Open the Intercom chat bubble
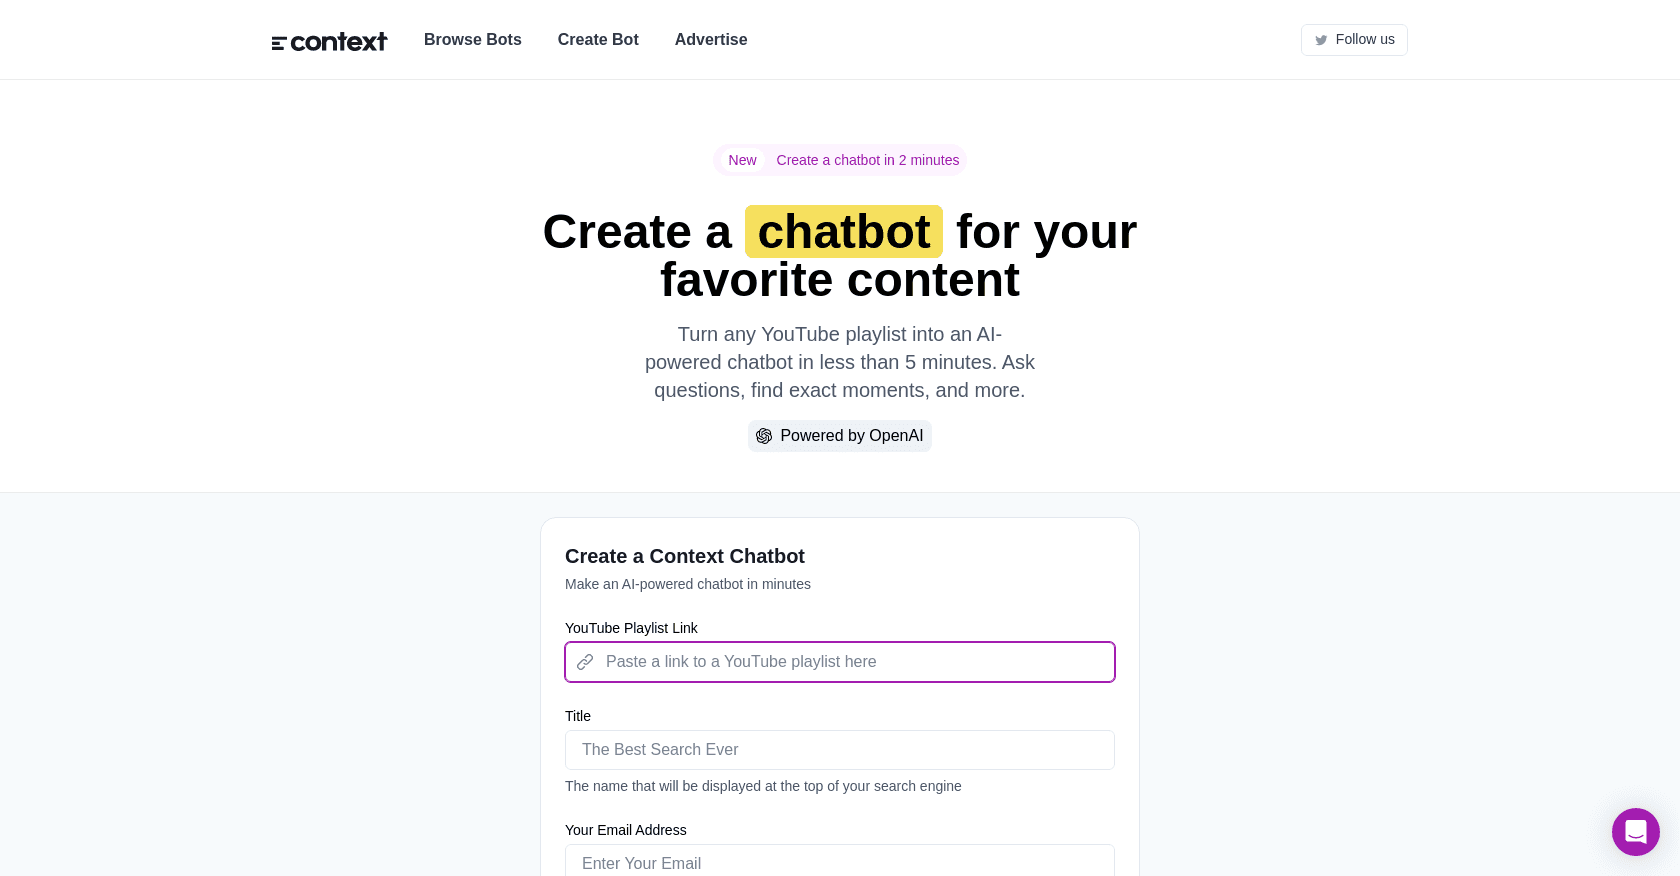This screenshot has height=876, width=1680. [1636, 832]
